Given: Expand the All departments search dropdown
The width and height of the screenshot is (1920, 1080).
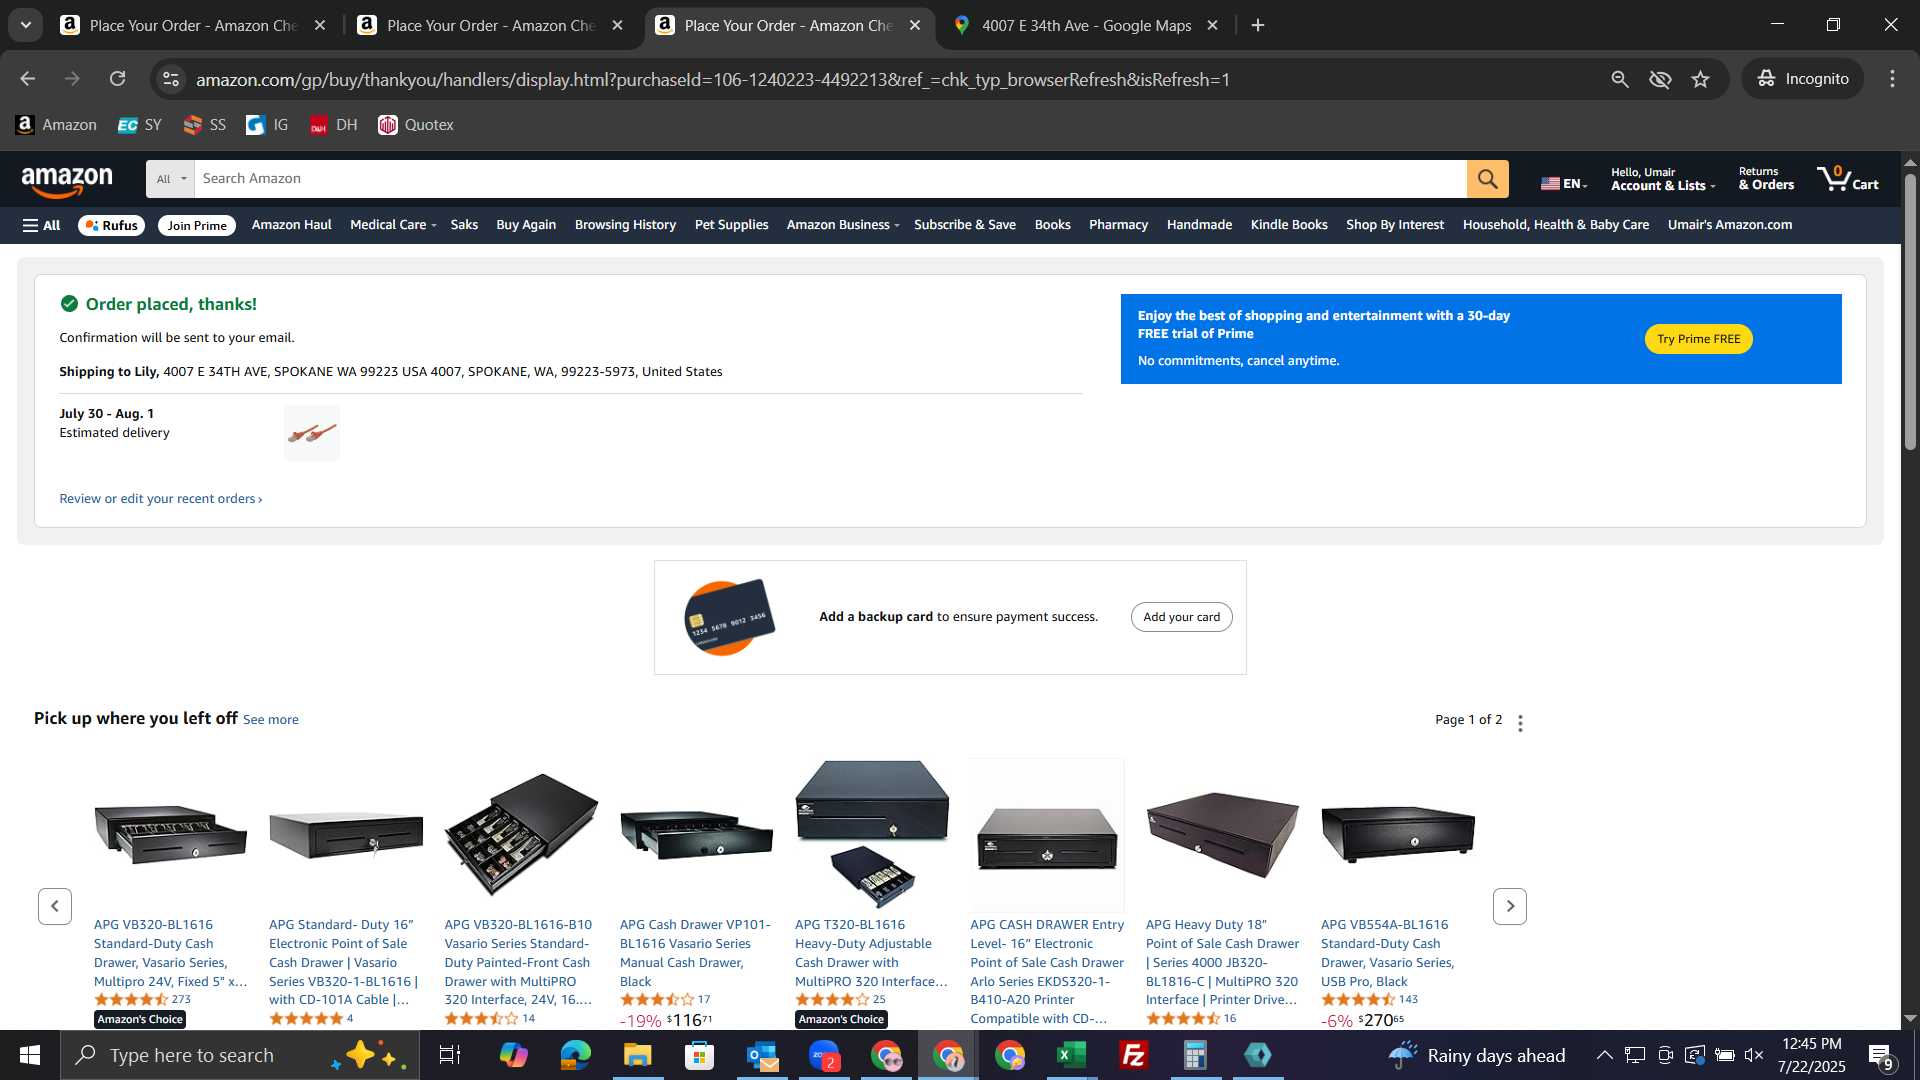Looking at the screenshot, I should (x=171, y=179).
